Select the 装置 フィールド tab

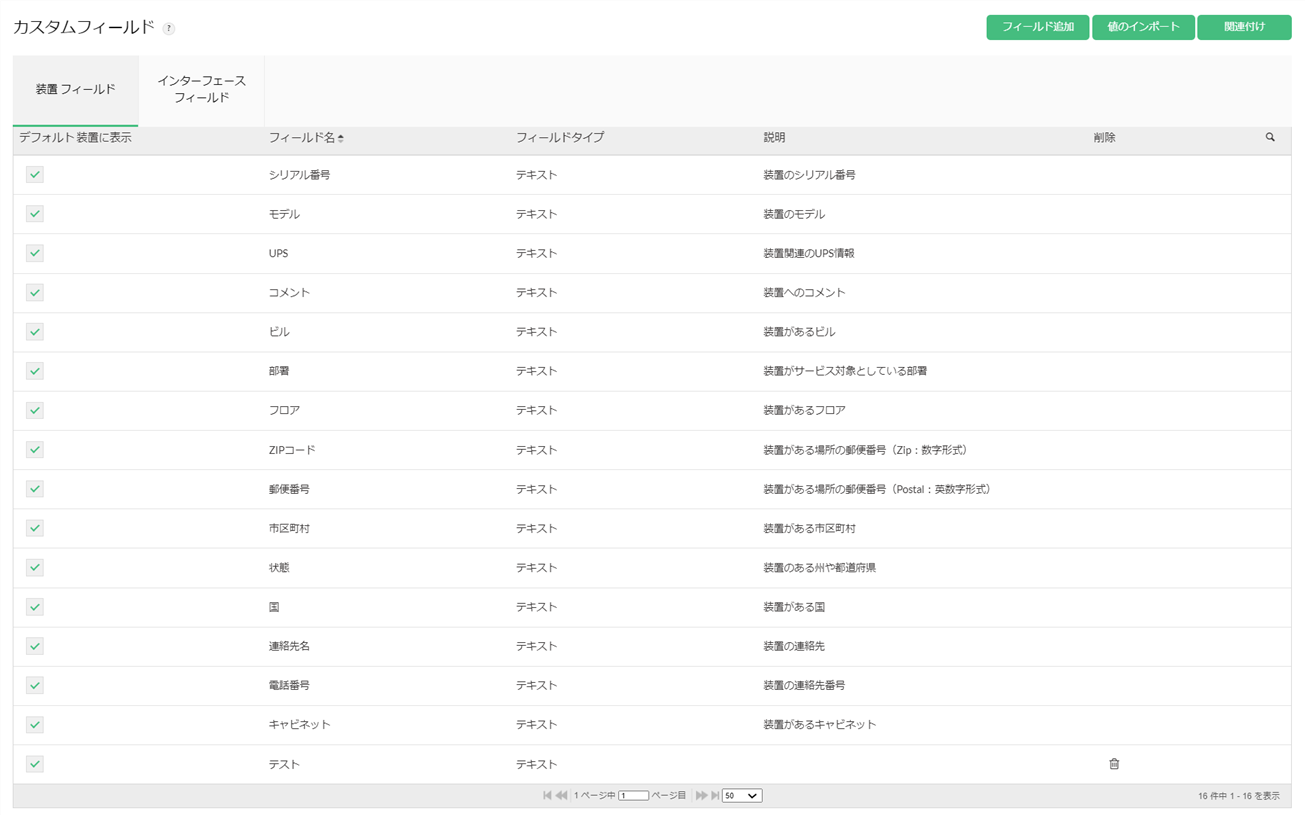(75, 90)
